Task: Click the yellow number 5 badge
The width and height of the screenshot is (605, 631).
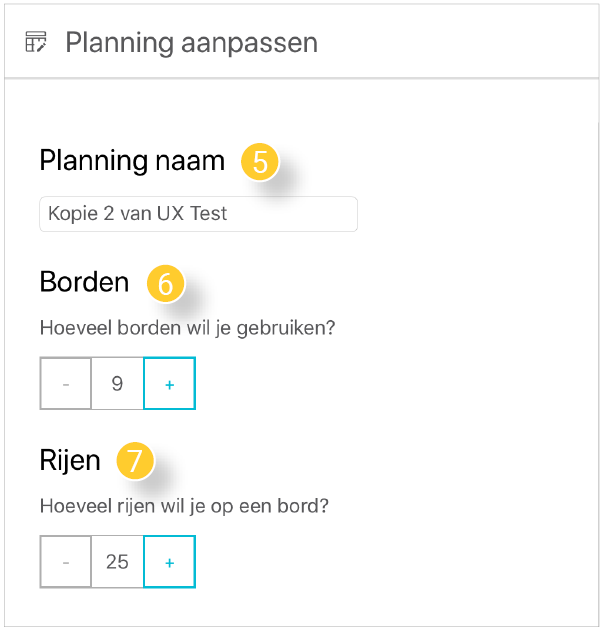Action: [260, 161]
